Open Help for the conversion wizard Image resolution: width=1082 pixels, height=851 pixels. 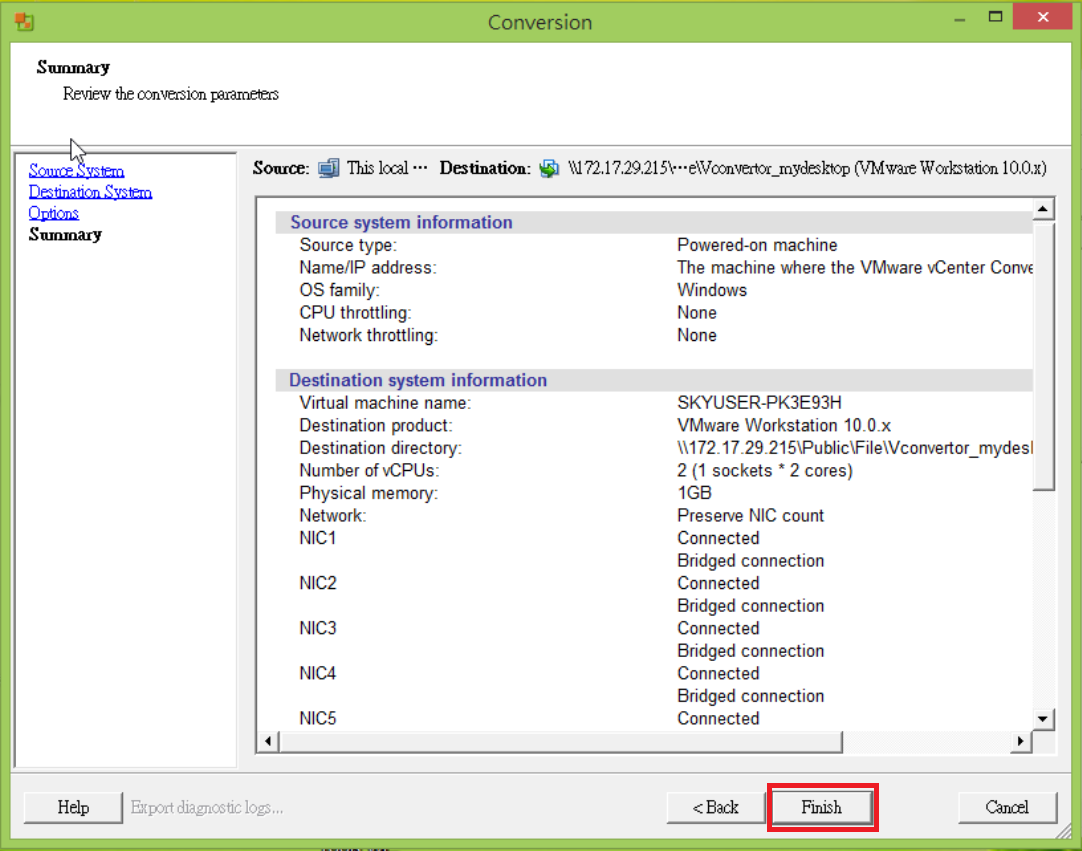click(x=73, y=807)
